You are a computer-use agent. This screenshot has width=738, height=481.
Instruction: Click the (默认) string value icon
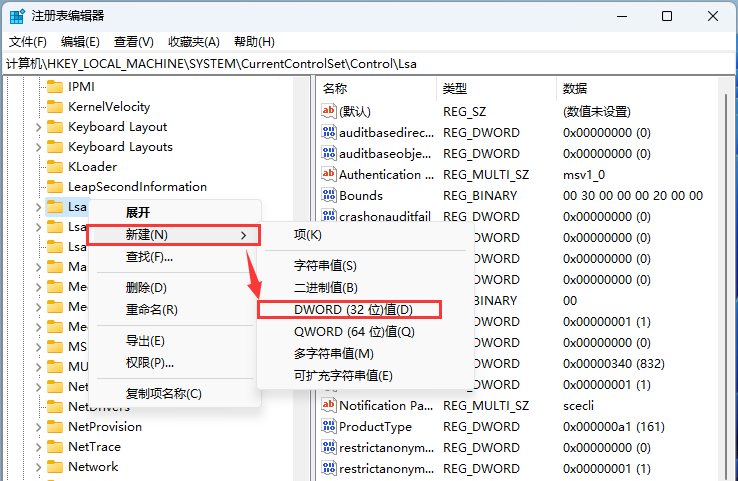coord(329,111)
